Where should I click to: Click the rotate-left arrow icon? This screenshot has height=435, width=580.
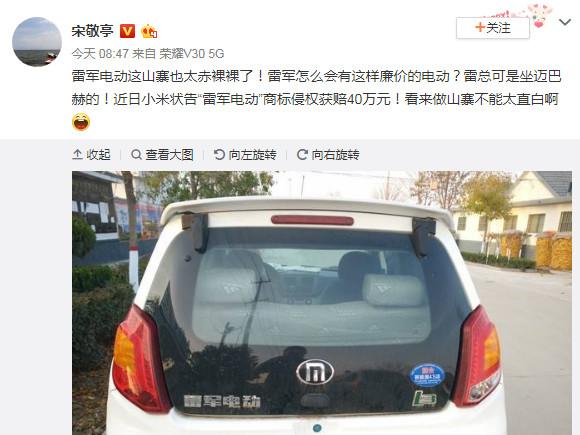click(219, 155)
